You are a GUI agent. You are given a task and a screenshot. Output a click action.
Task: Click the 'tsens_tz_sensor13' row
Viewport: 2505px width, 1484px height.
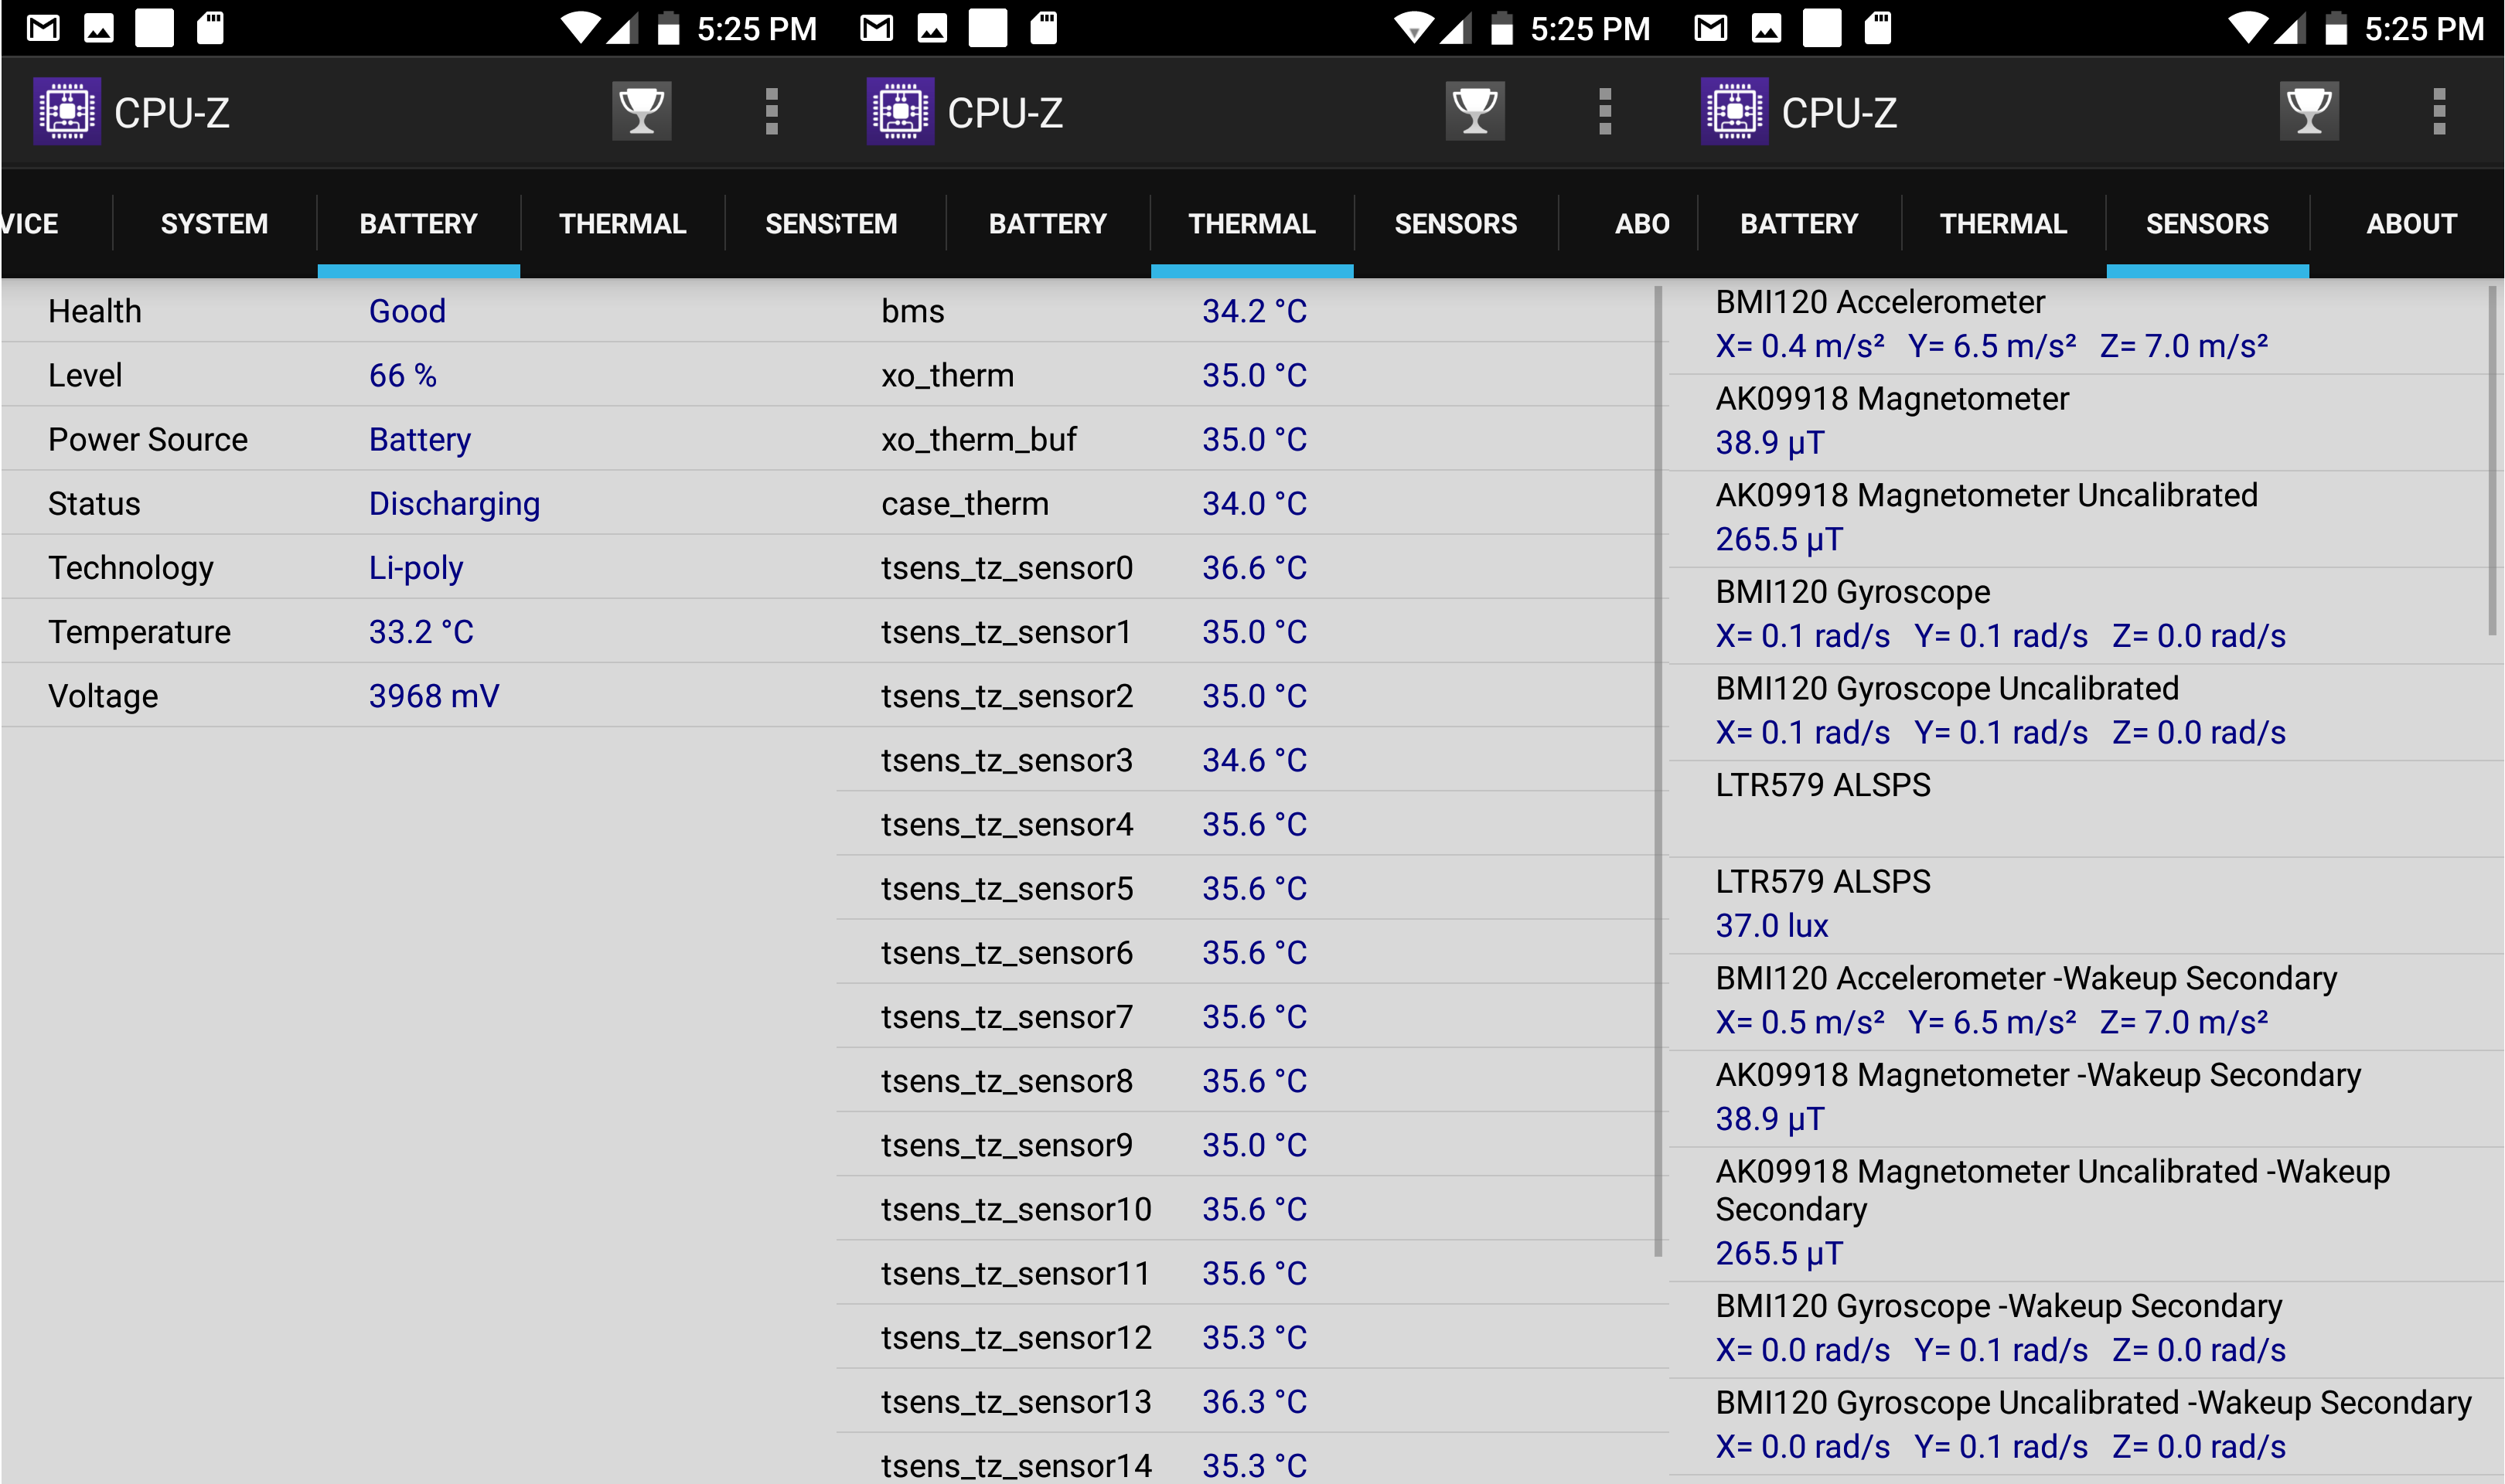click(x=1252, y=1401)
